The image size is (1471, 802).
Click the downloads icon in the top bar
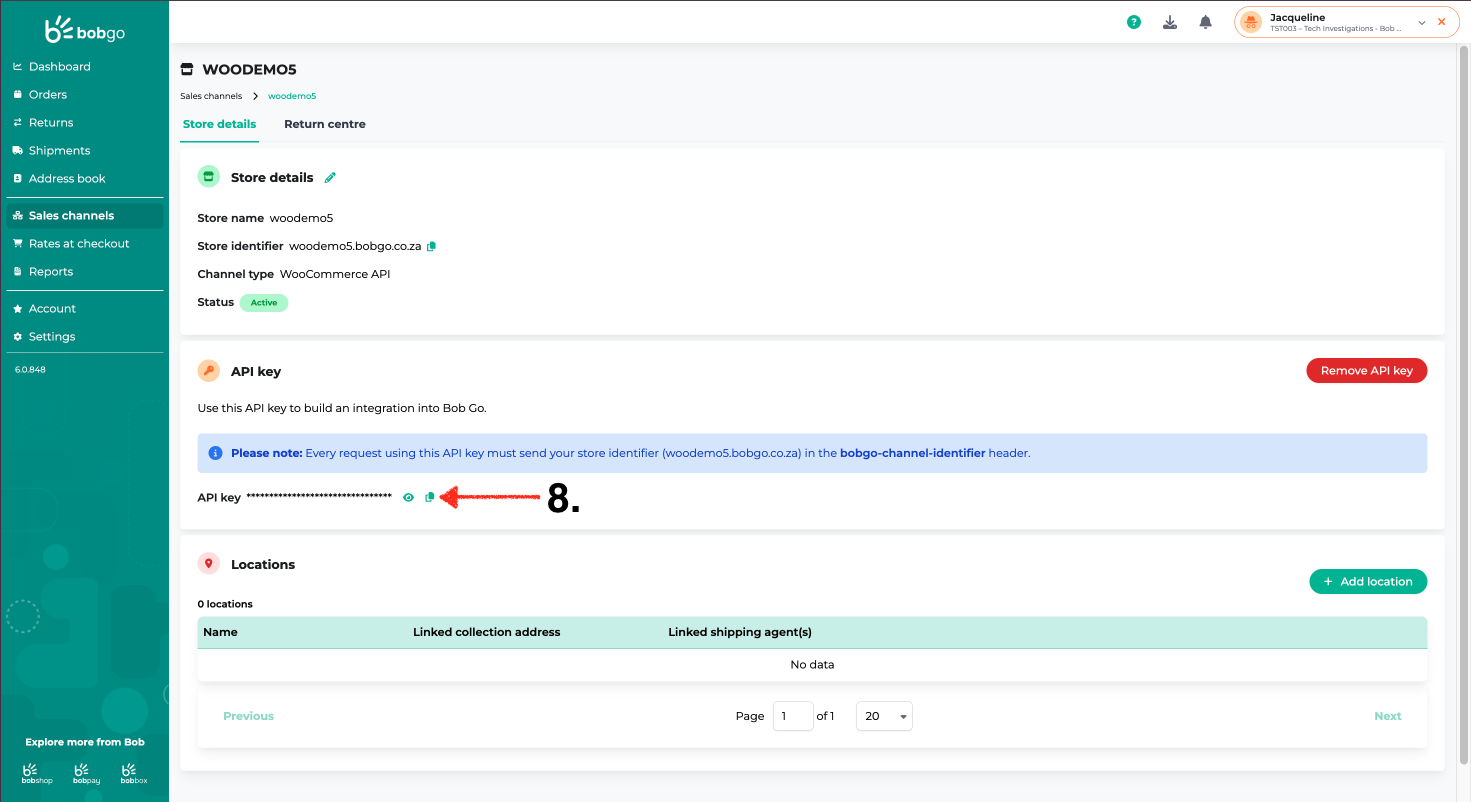[1170, 22]
